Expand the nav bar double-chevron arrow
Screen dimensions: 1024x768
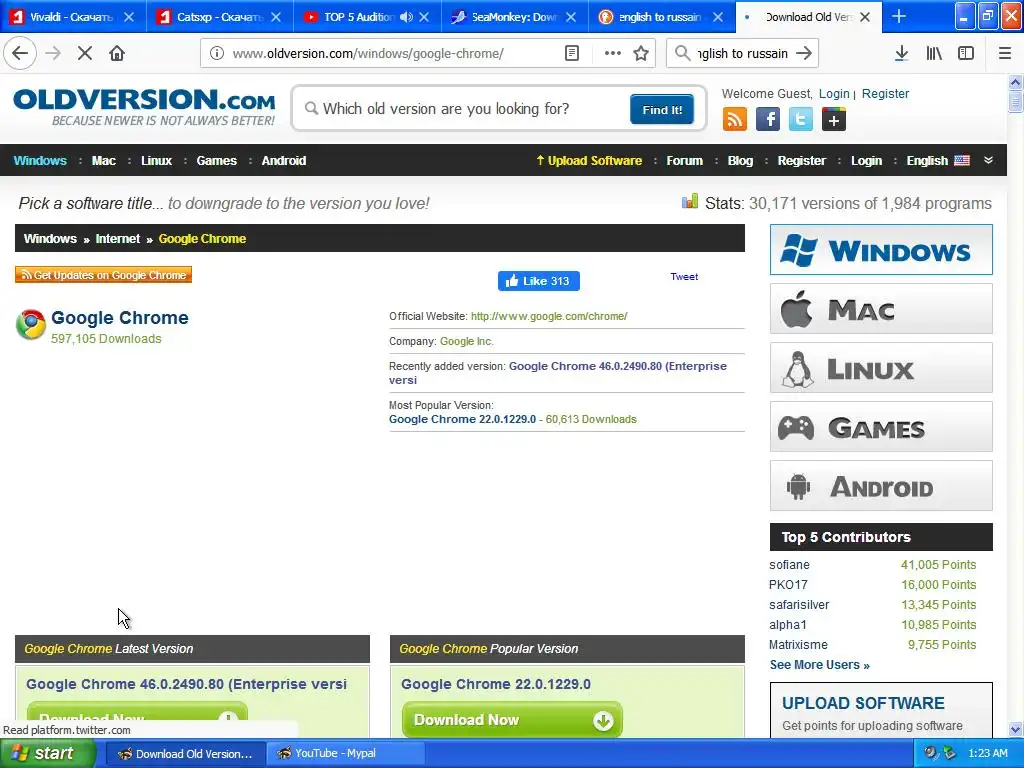[x=988, y=161]
